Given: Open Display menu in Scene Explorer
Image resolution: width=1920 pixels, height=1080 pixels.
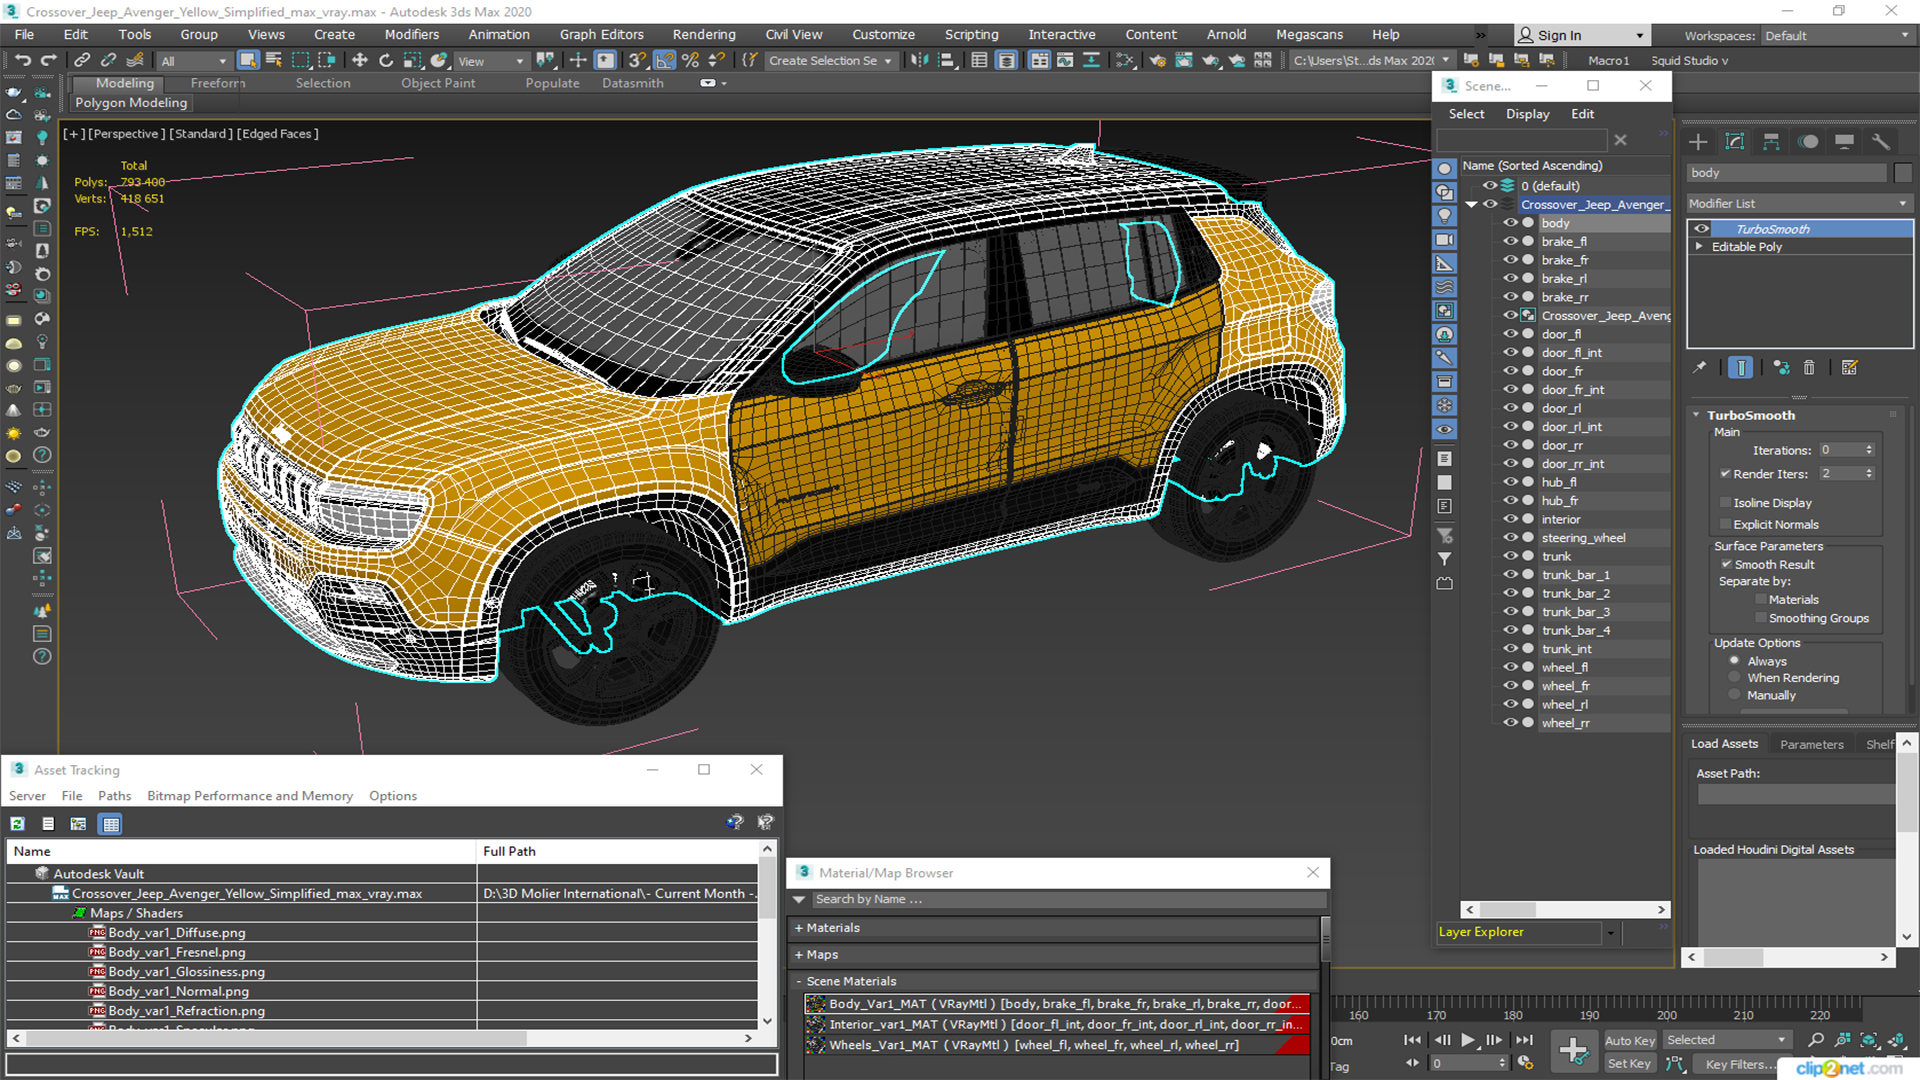Looking at the screenshot, I should tap(1528, 114).
